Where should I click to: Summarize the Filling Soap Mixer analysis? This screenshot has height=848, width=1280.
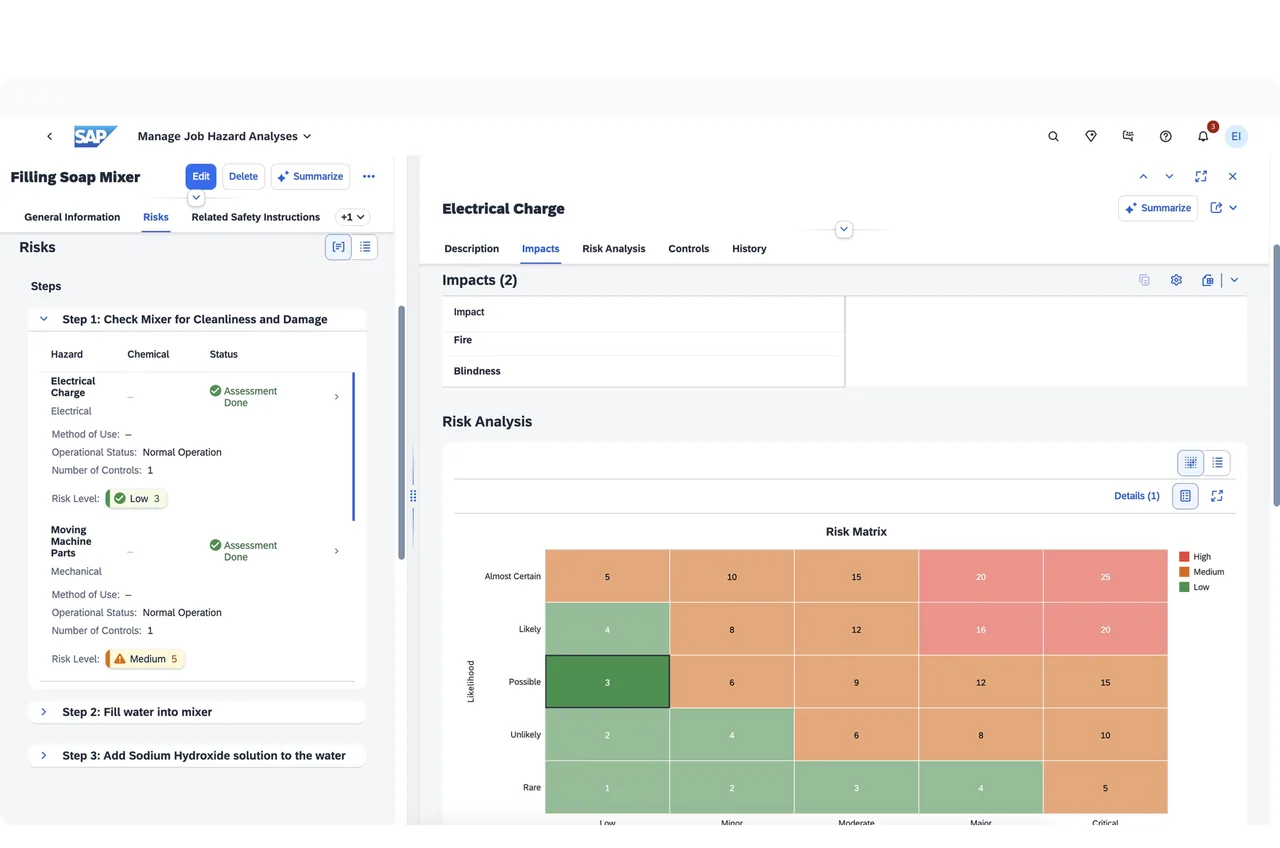[310, 176]
